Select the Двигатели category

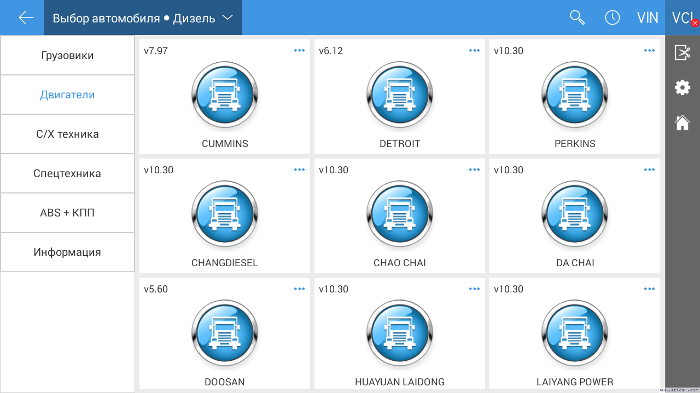pyautogui.click(x=67, y=95)
